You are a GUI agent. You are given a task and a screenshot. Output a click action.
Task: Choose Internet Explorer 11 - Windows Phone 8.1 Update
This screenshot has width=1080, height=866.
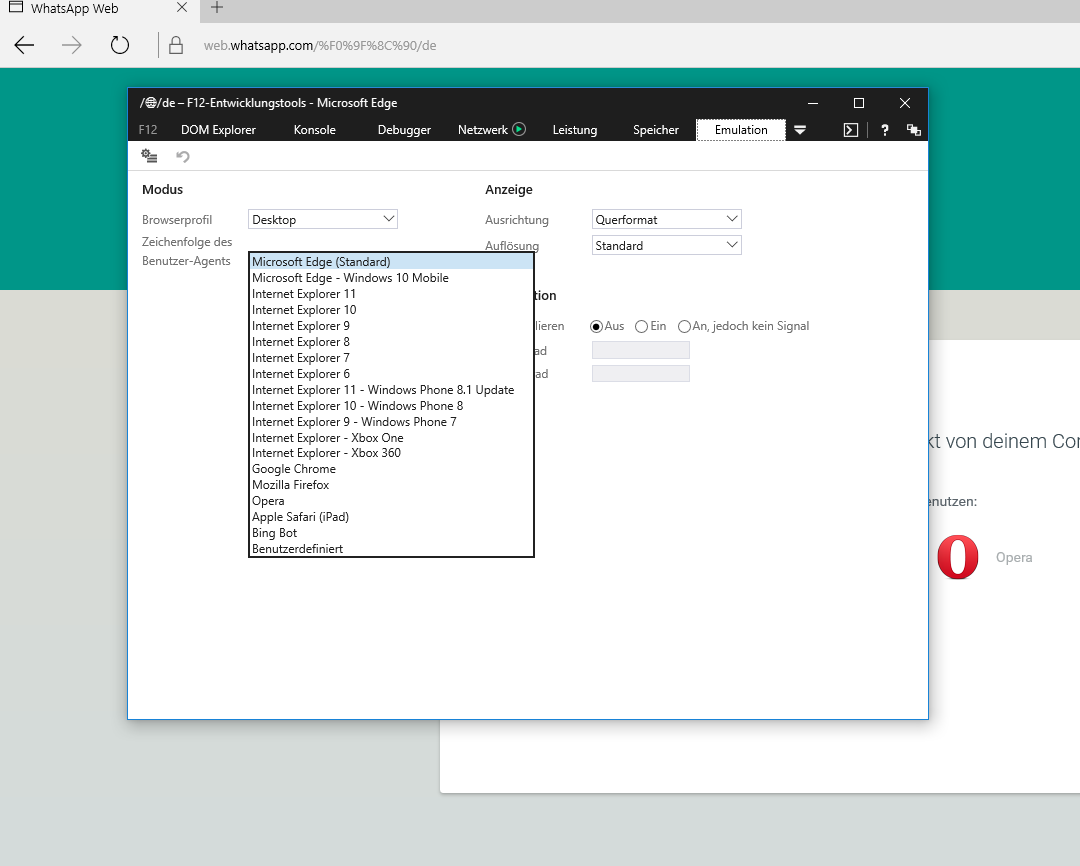[x=391, y=389]
